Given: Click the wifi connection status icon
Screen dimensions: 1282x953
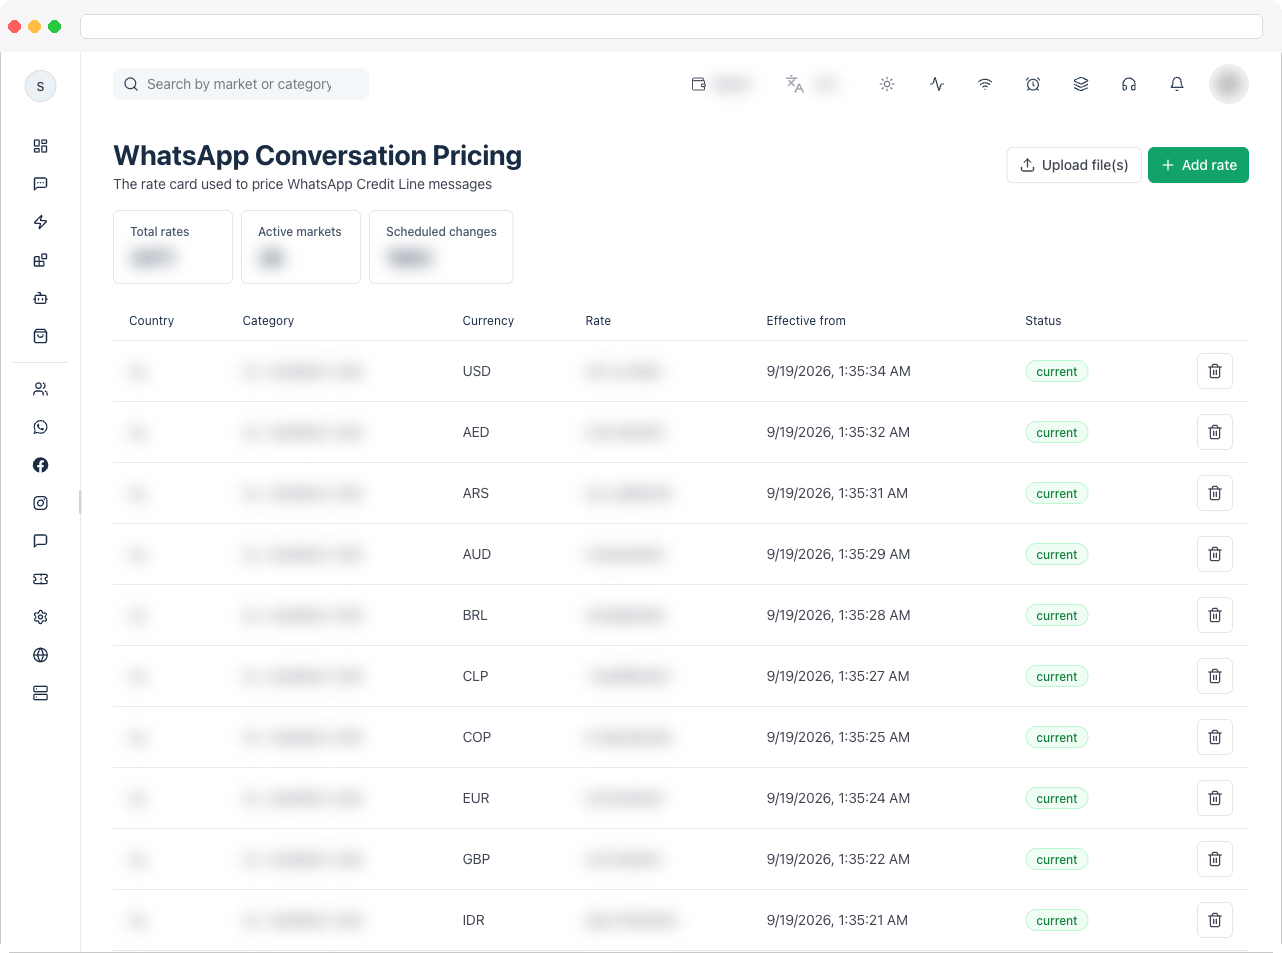Looking at the screenshot, I should 985,84.
